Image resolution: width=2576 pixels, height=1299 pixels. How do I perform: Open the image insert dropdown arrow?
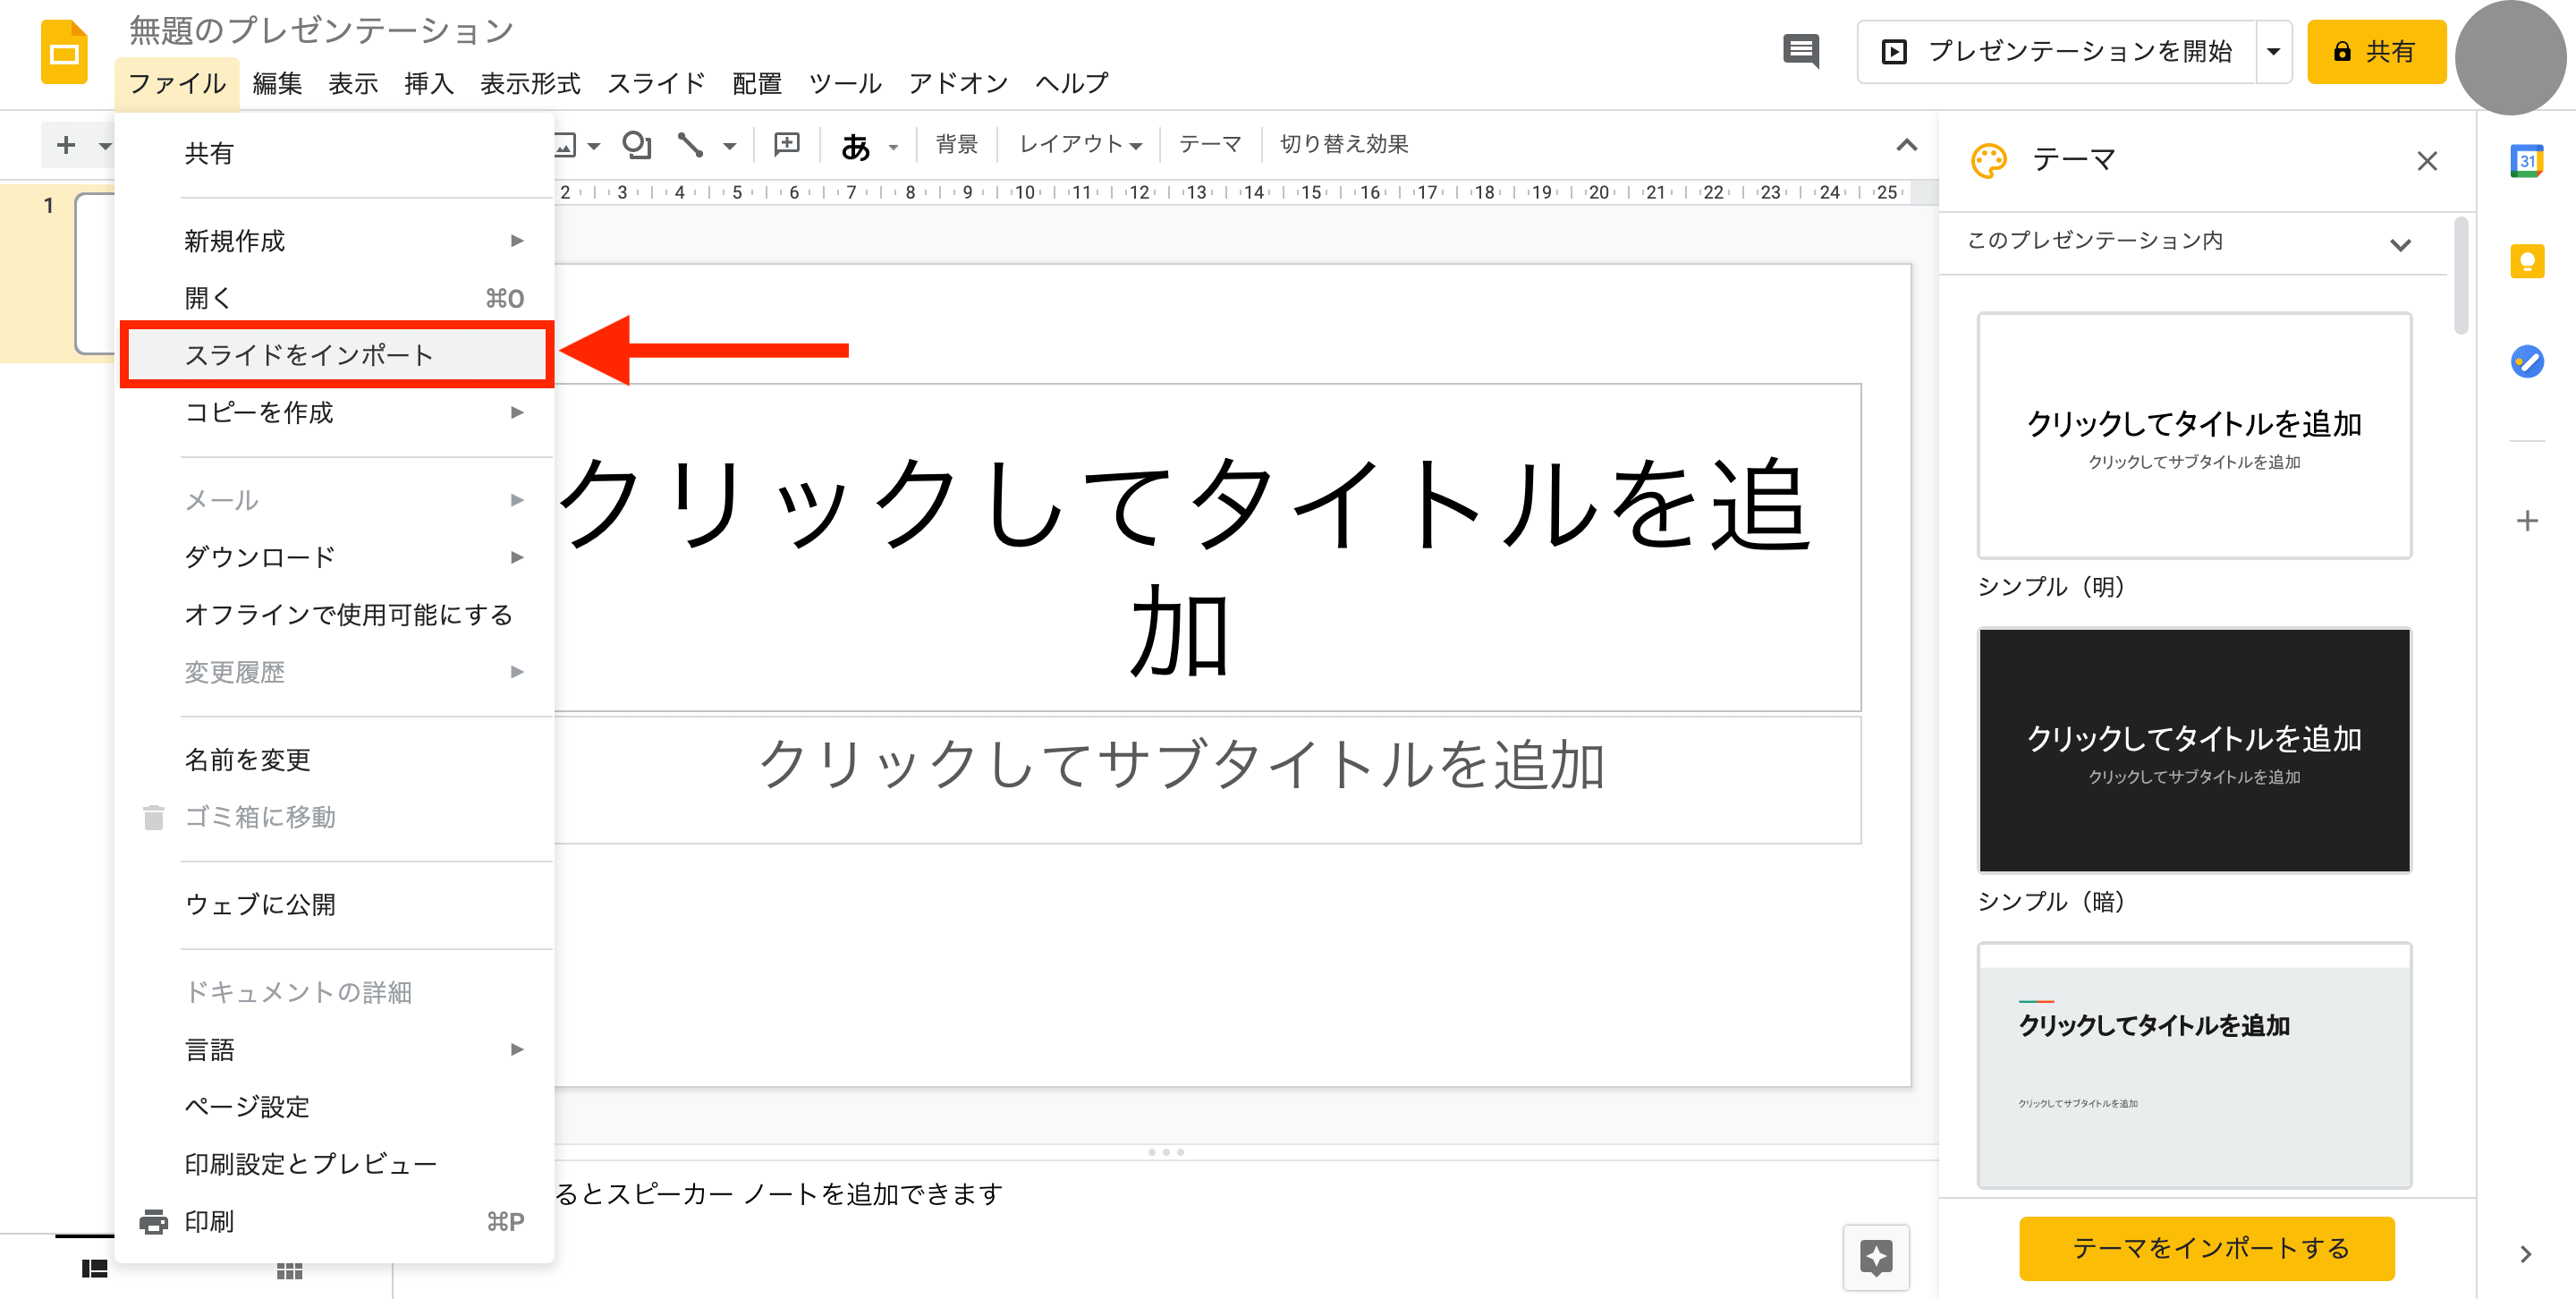[594, 146]
